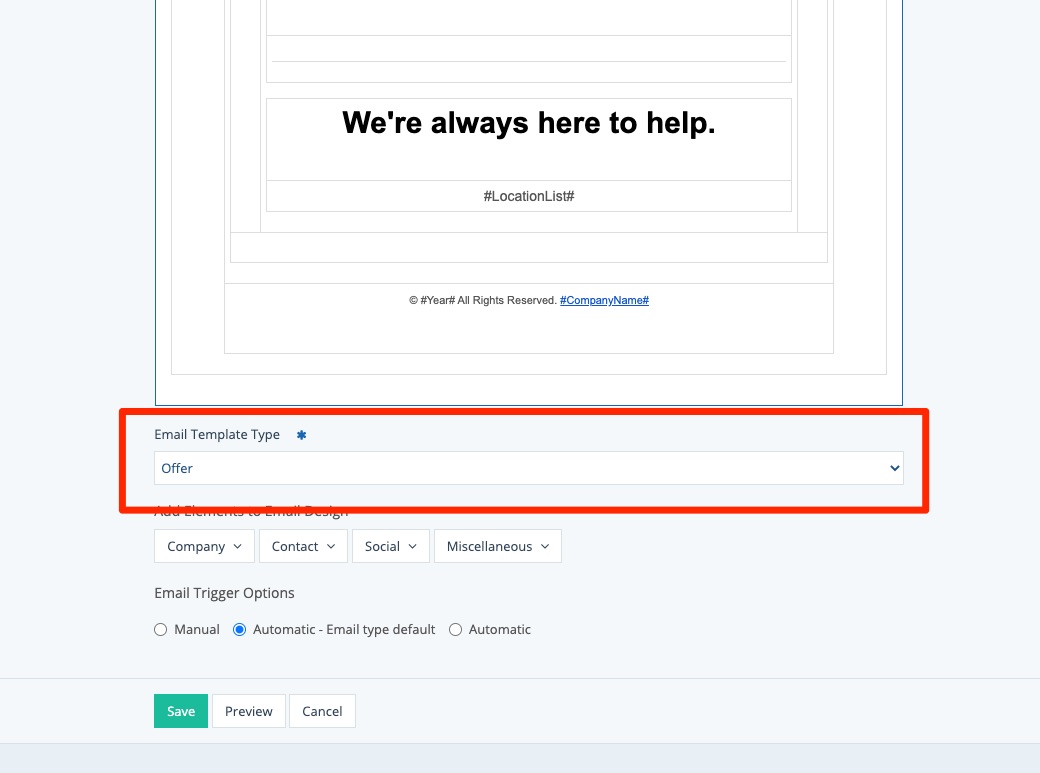
Task: Select the plain Automatic radio option
Action: click(456, 630)
